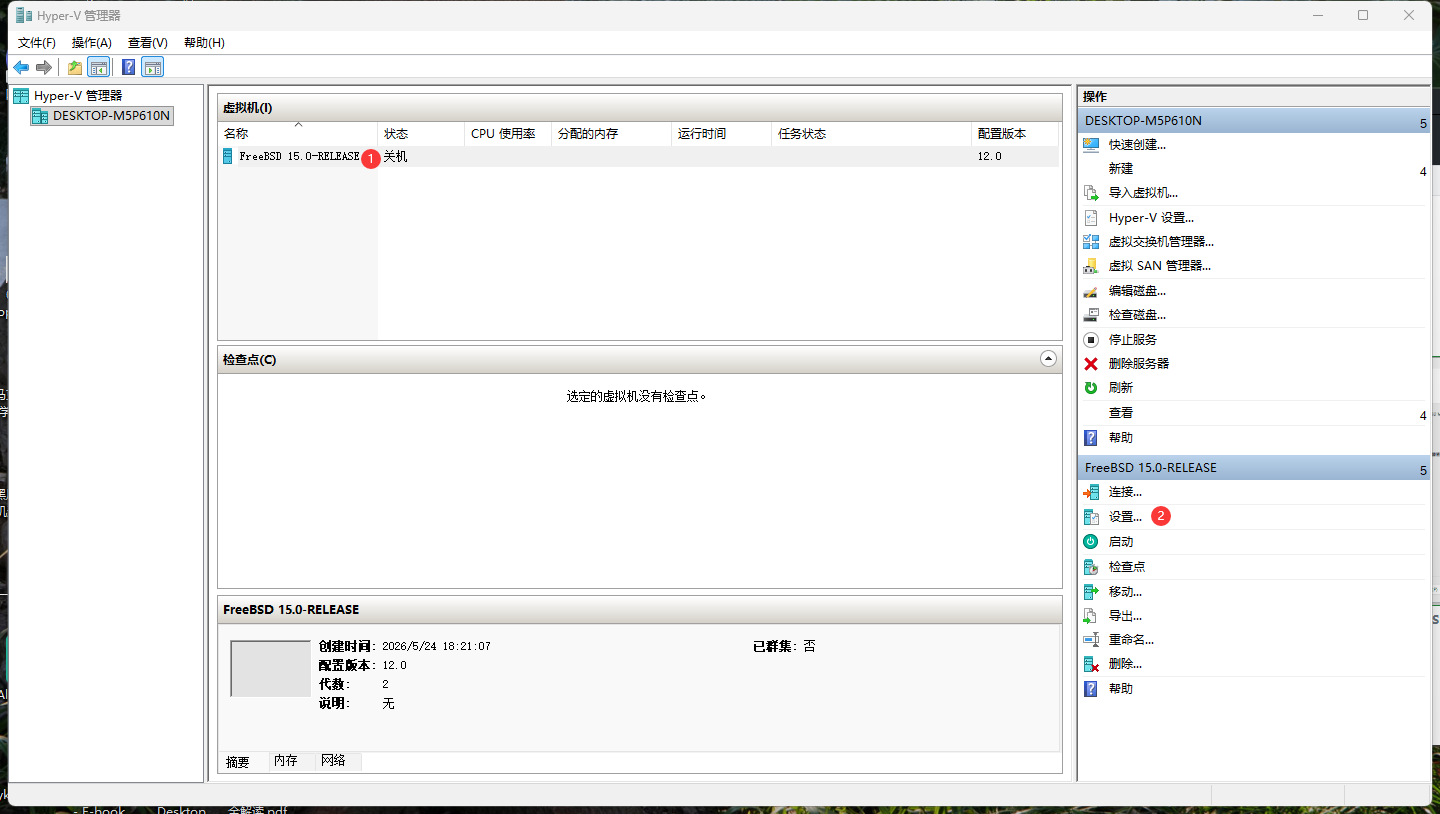Open the 查看(V) menu
The image size is (1440, 814).
[148, 43]
